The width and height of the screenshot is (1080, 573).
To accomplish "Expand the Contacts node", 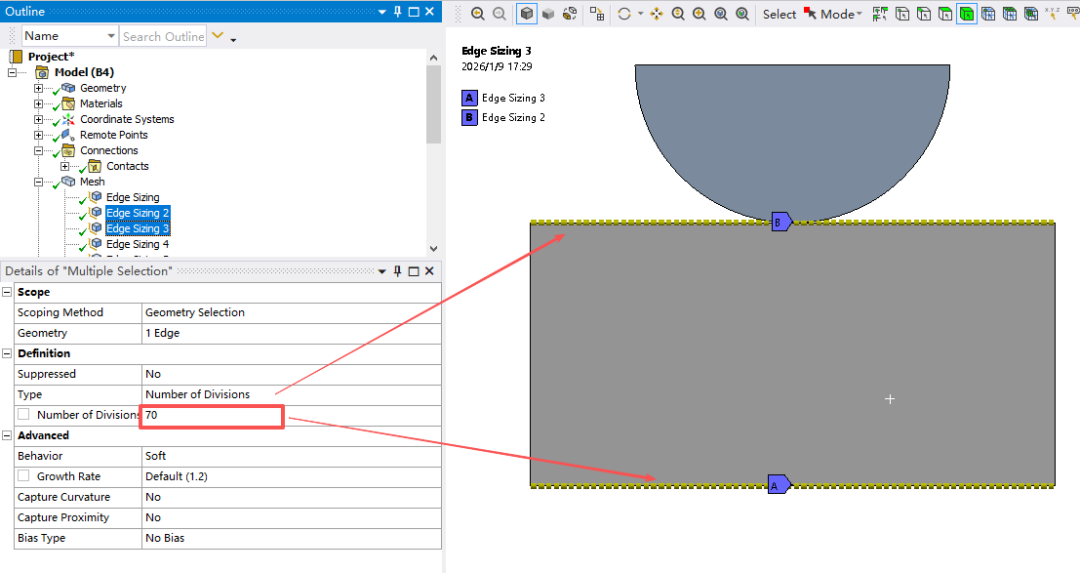I will (x=65, y=167).
